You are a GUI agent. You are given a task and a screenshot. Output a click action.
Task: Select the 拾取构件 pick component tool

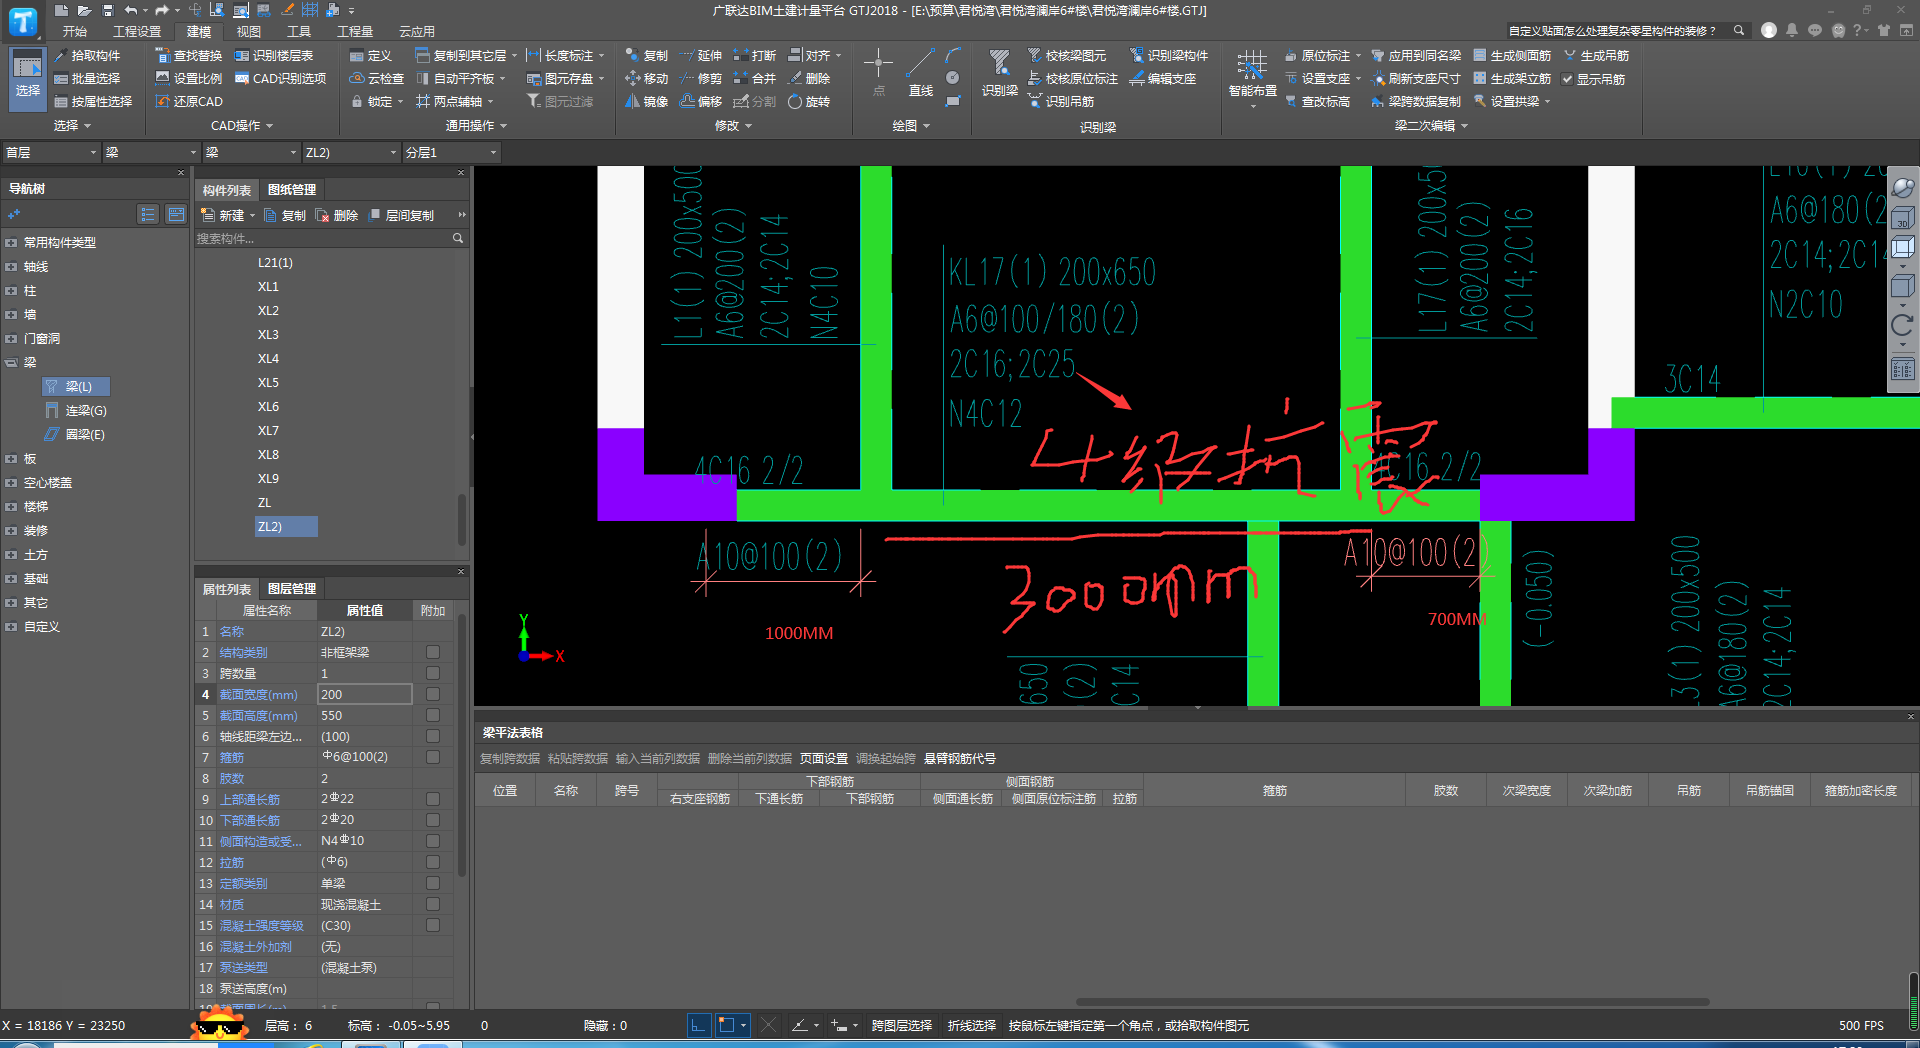(87, 56)
